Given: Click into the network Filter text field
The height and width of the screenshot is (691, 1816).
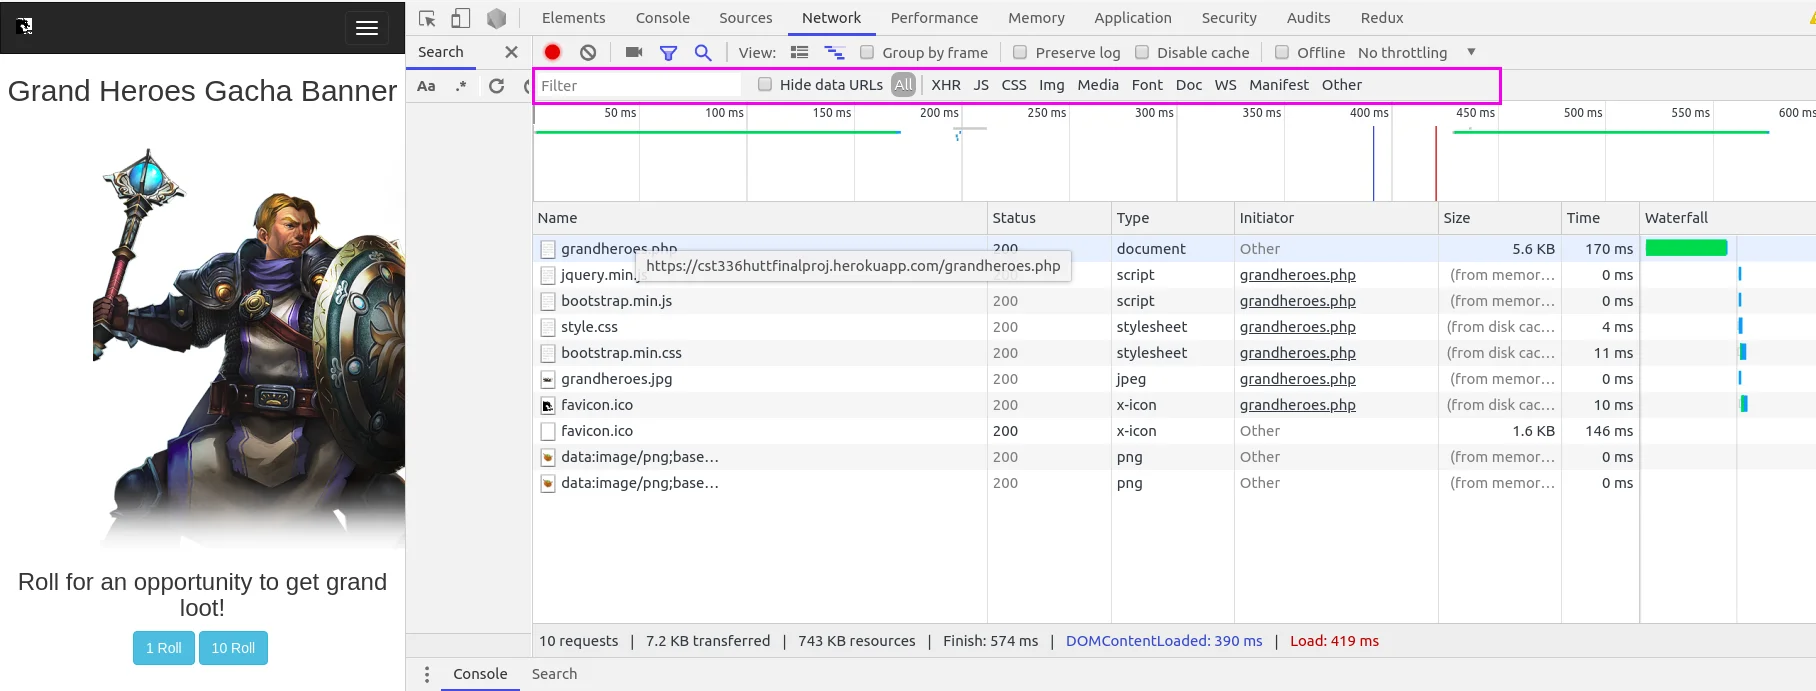Looking at the screenshot, I should click(640, 86).
